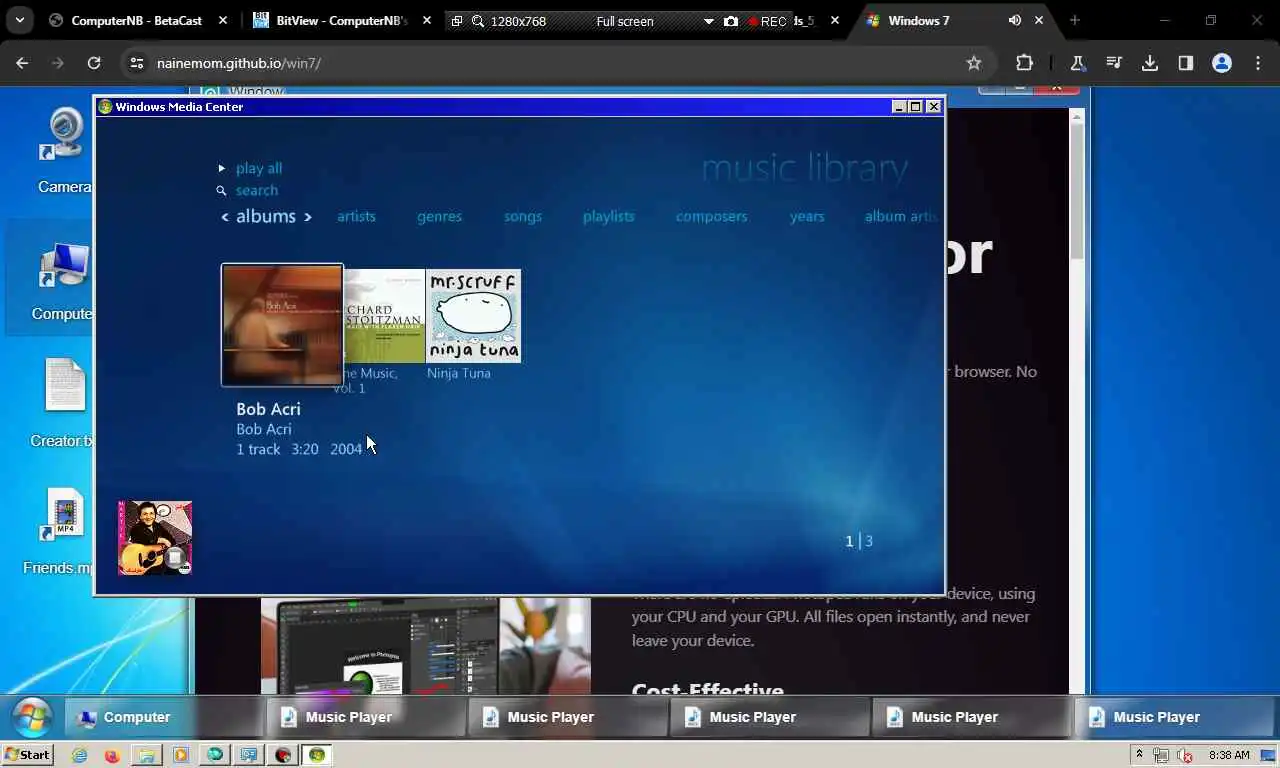The height and width of the screenshot is (768, 1280).
Task: Open the media controls icon in Chrome
Action: 1114,63
